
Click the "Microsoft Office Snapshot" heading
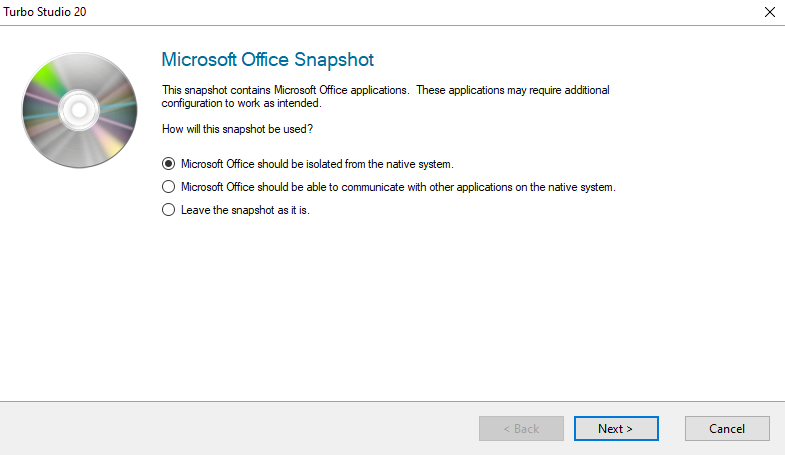267,60
